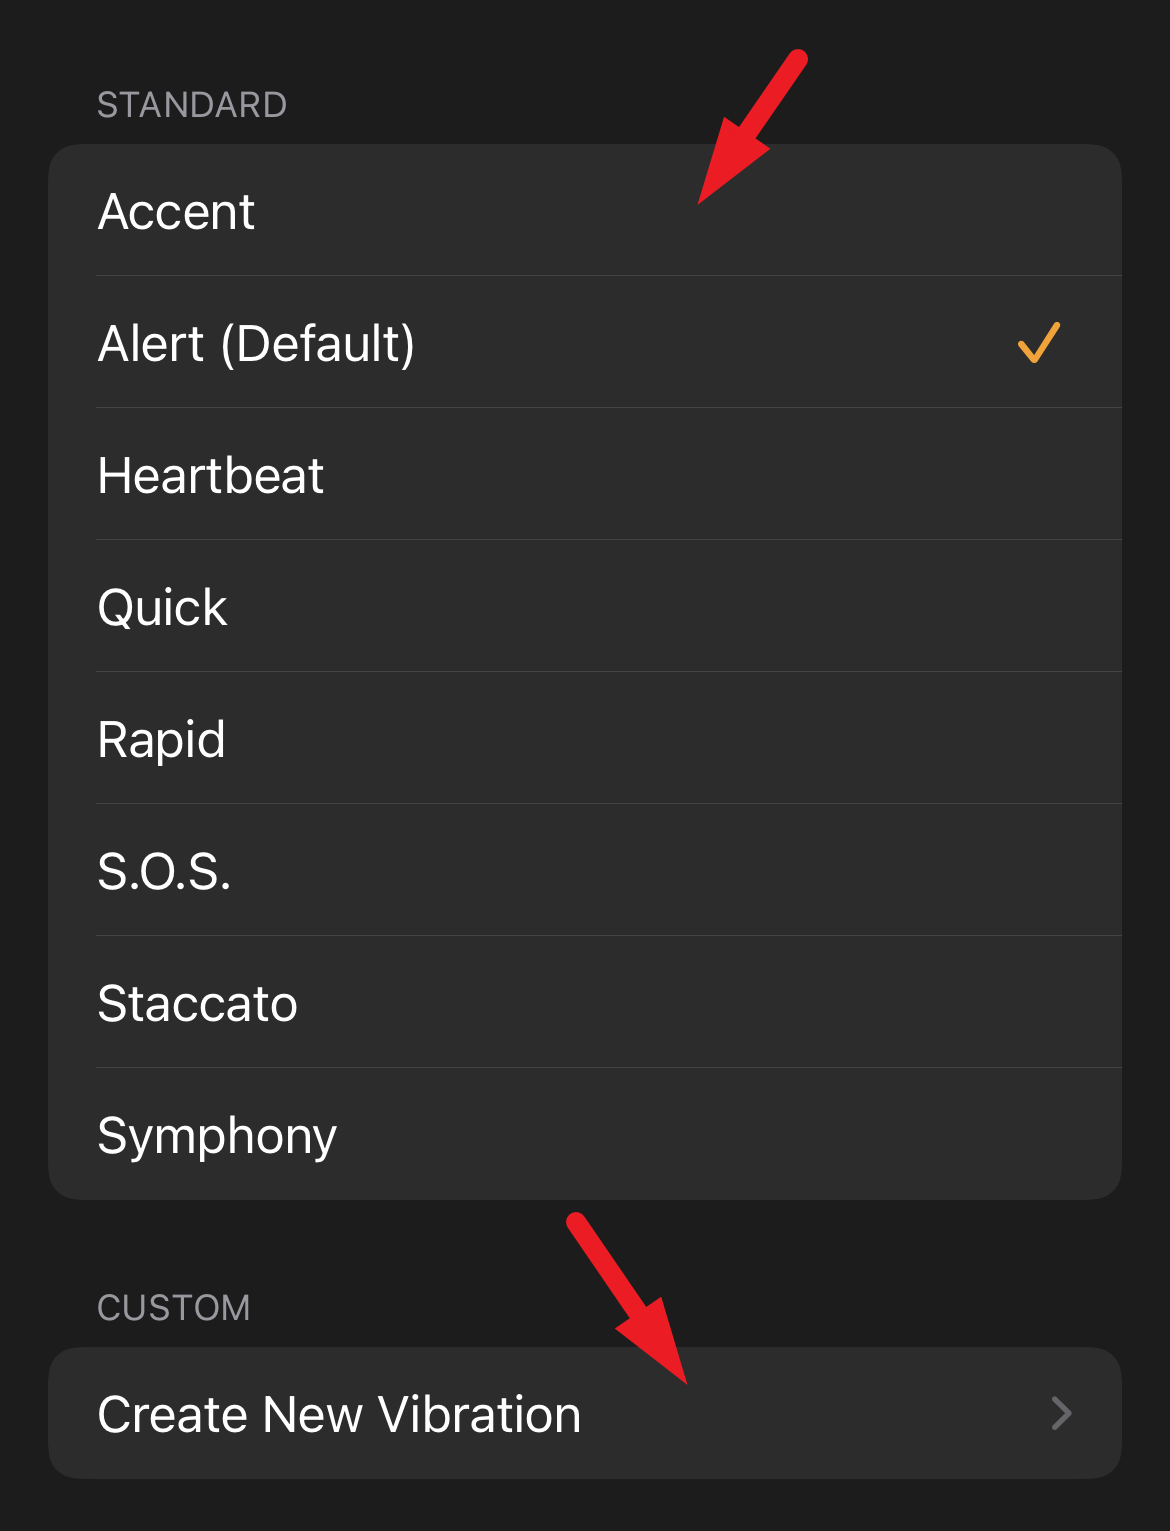Tap the blank background below Create New Vibration

coord(585,1505)
